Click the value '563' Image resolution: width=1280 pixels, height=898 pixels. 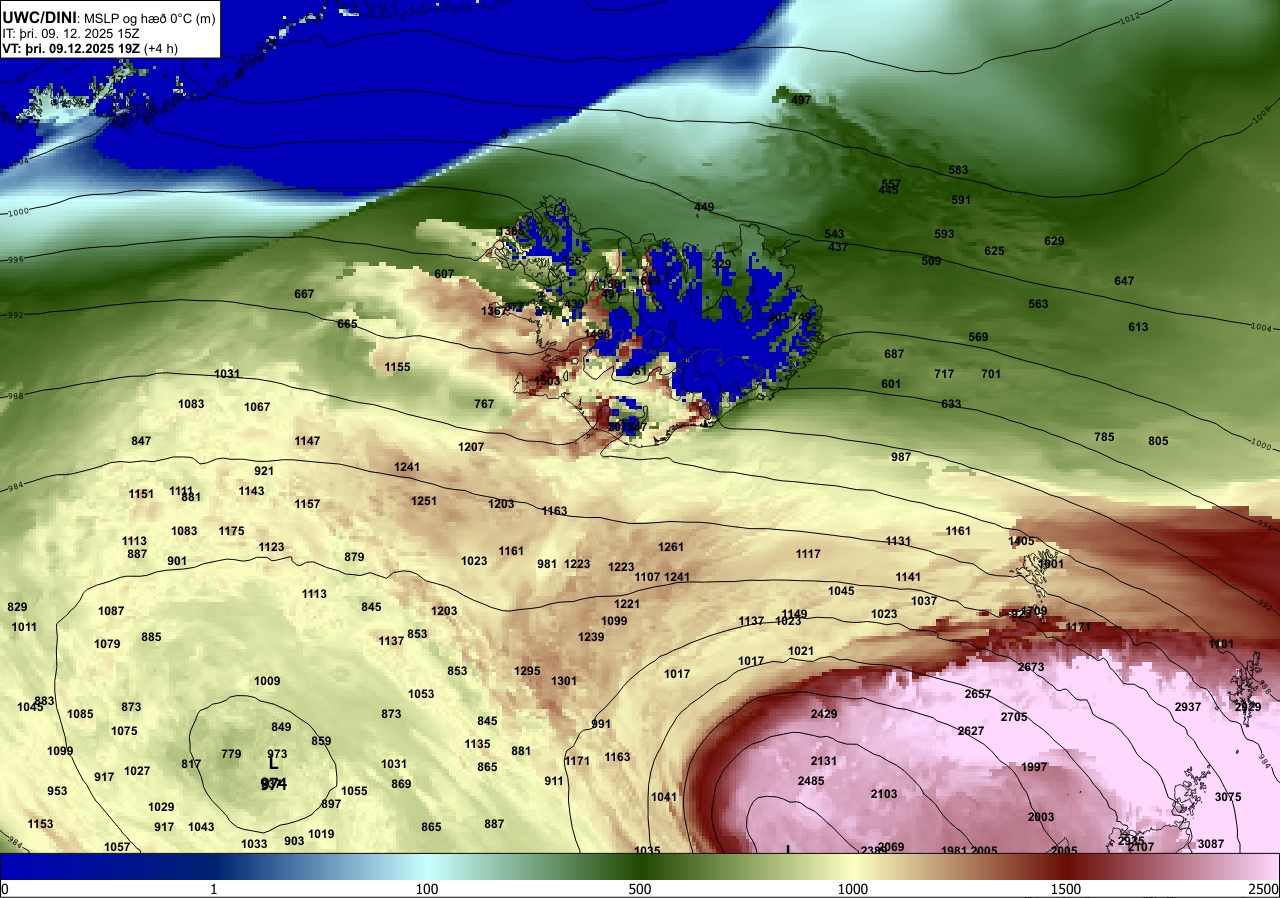(x=1038, y=304)
